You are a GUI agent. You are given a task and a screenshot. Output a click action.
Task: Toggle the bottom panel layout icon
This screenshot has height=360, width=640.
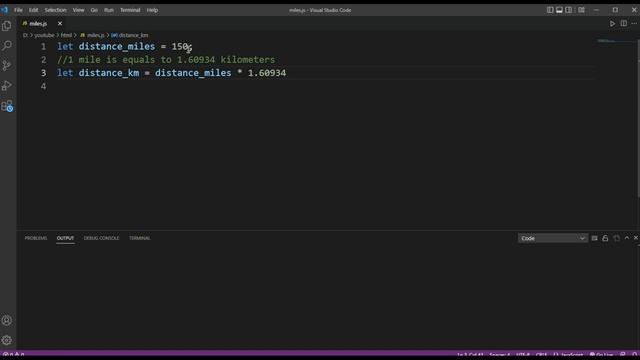click(x=559, y=10)
